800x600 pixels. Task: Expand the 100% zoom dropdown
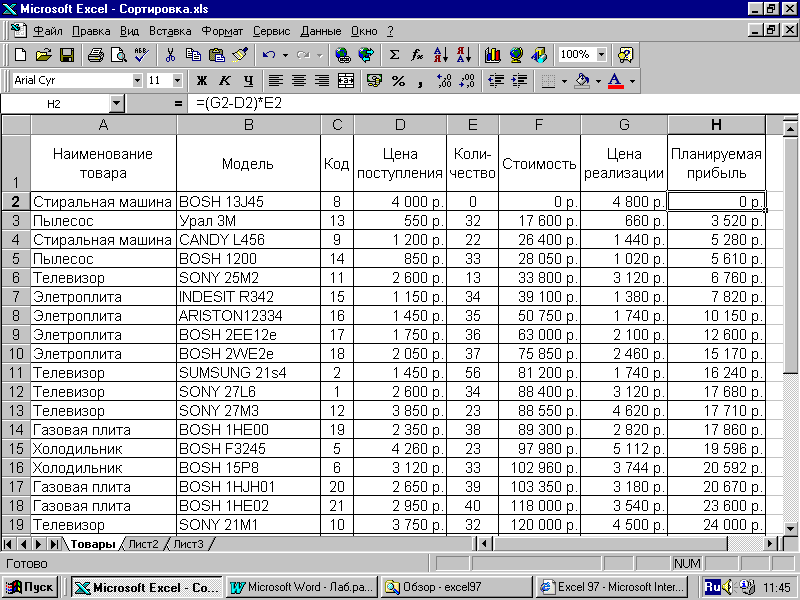coord(601,55)
